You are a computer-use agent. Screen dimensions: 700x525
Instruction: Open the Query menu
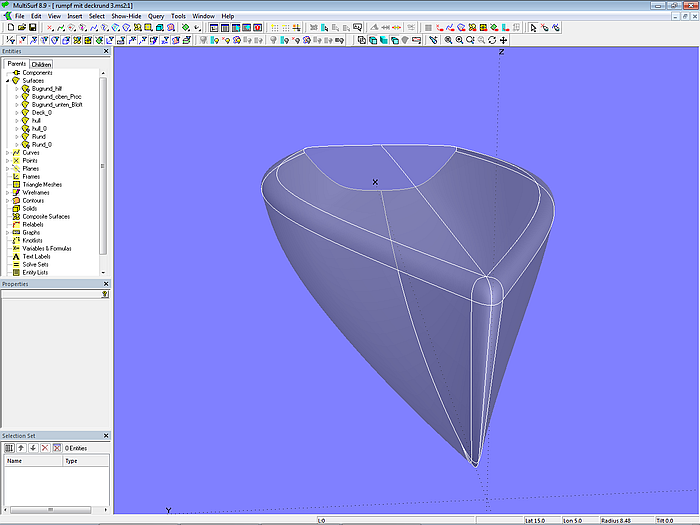[156, 16]
